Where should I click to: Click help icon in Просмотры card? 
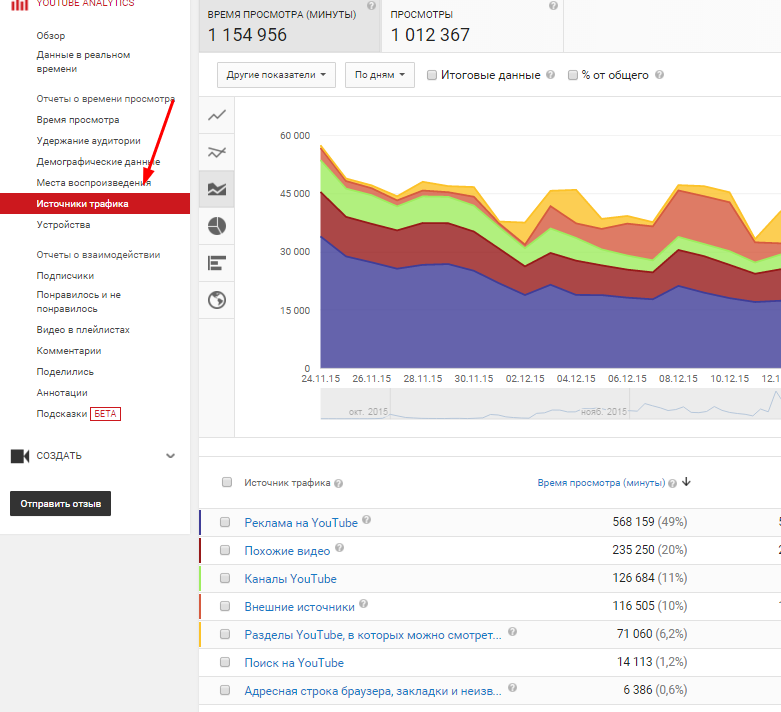[553, 5]
